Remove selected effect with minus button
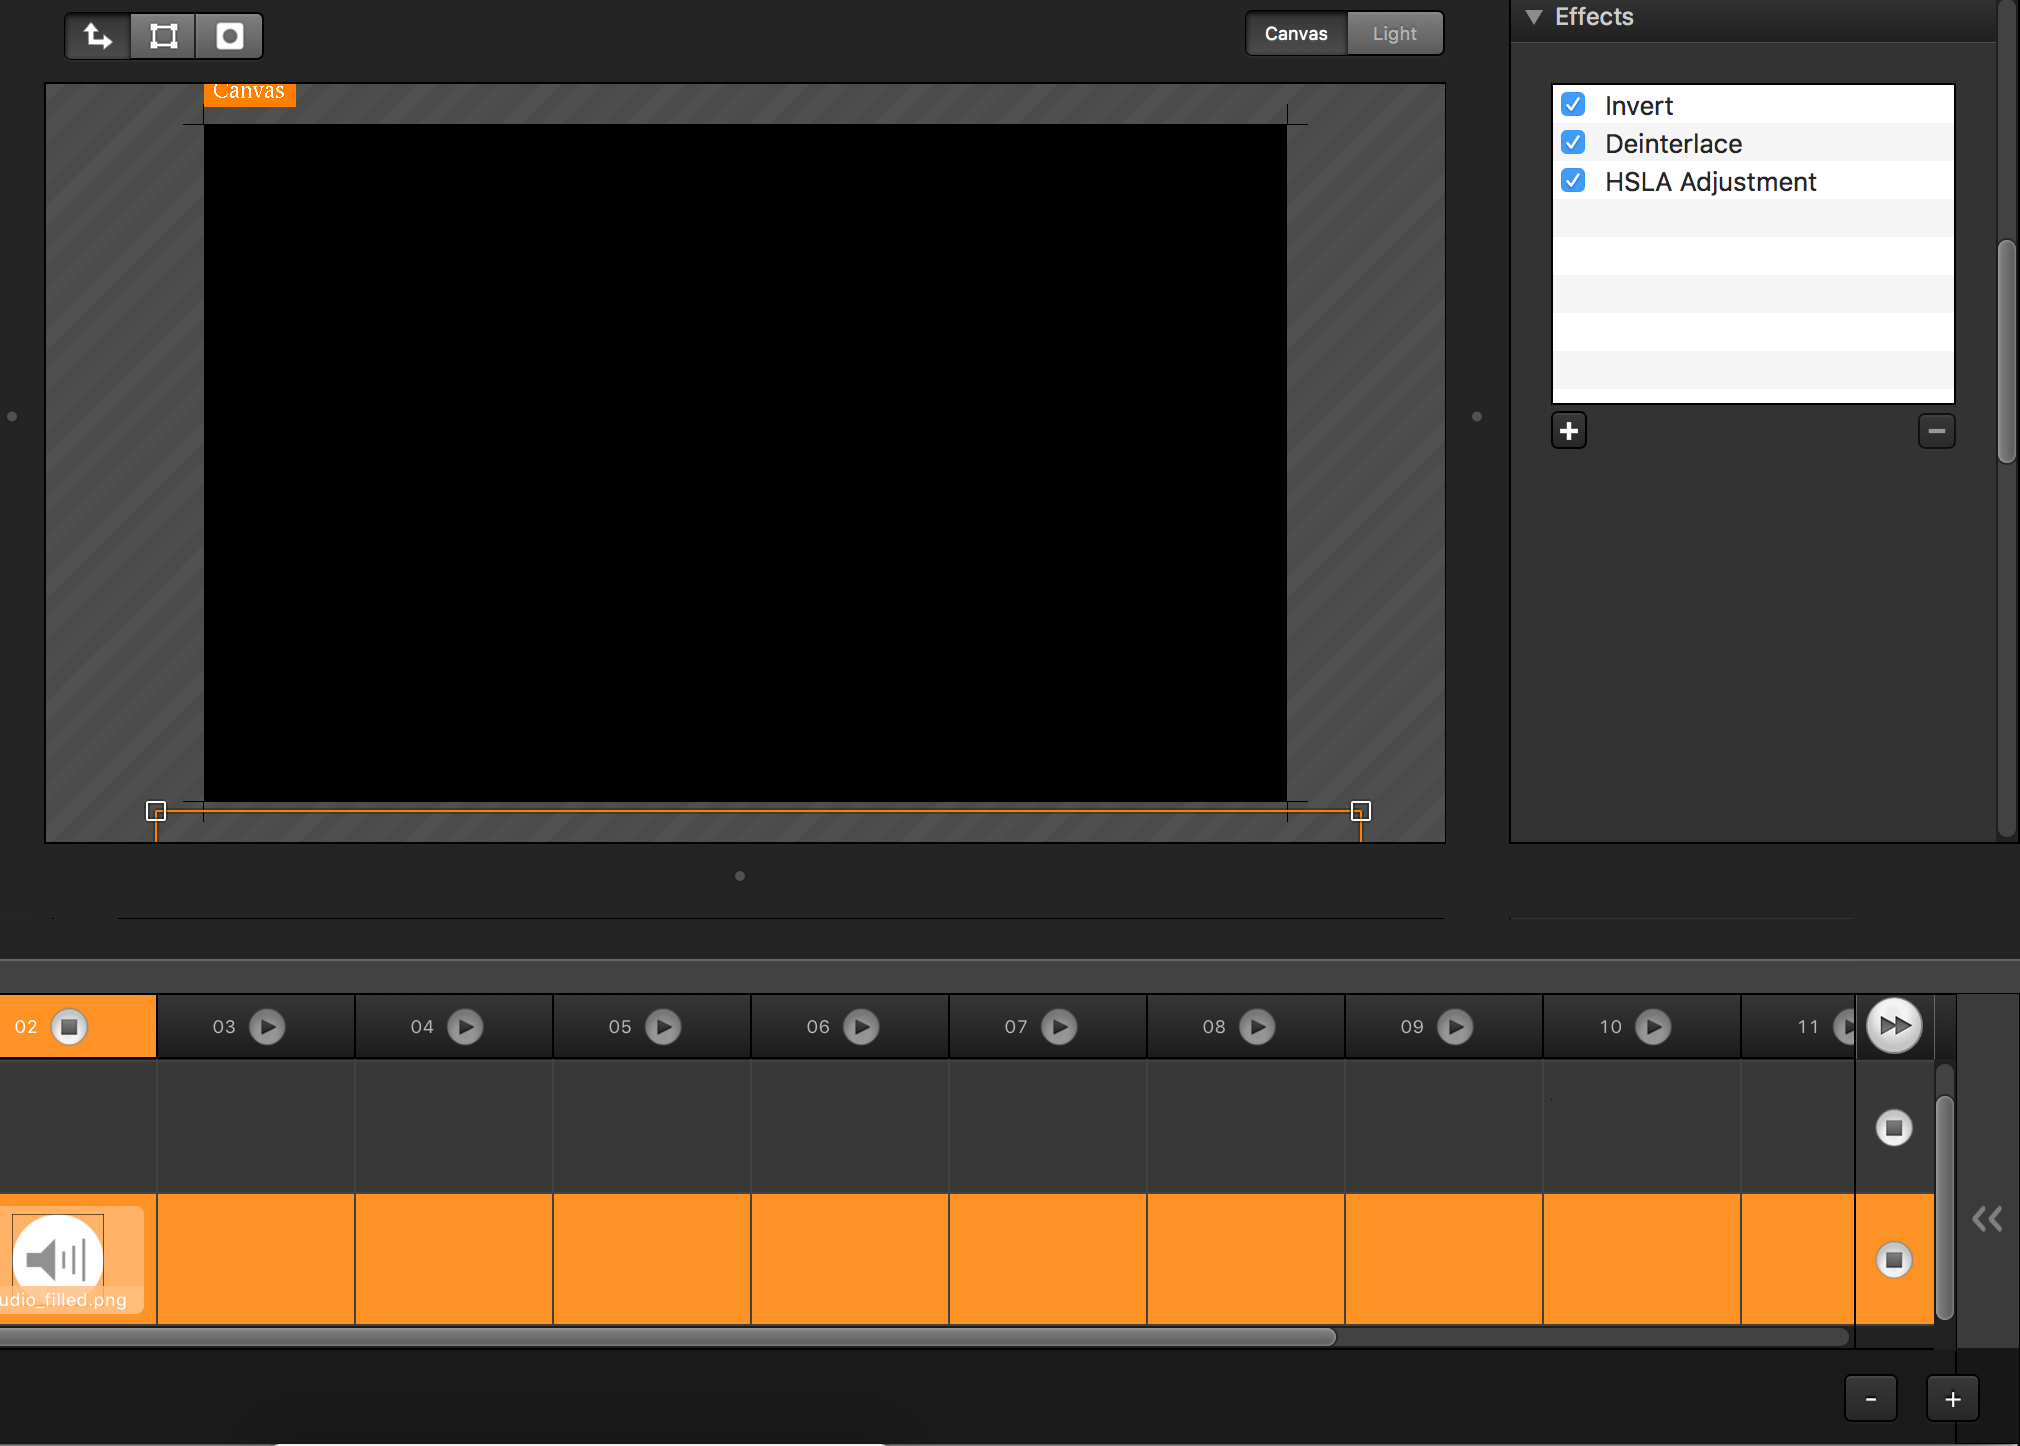Screen dimensions: 2020x1446 (x=1937, y=431)
